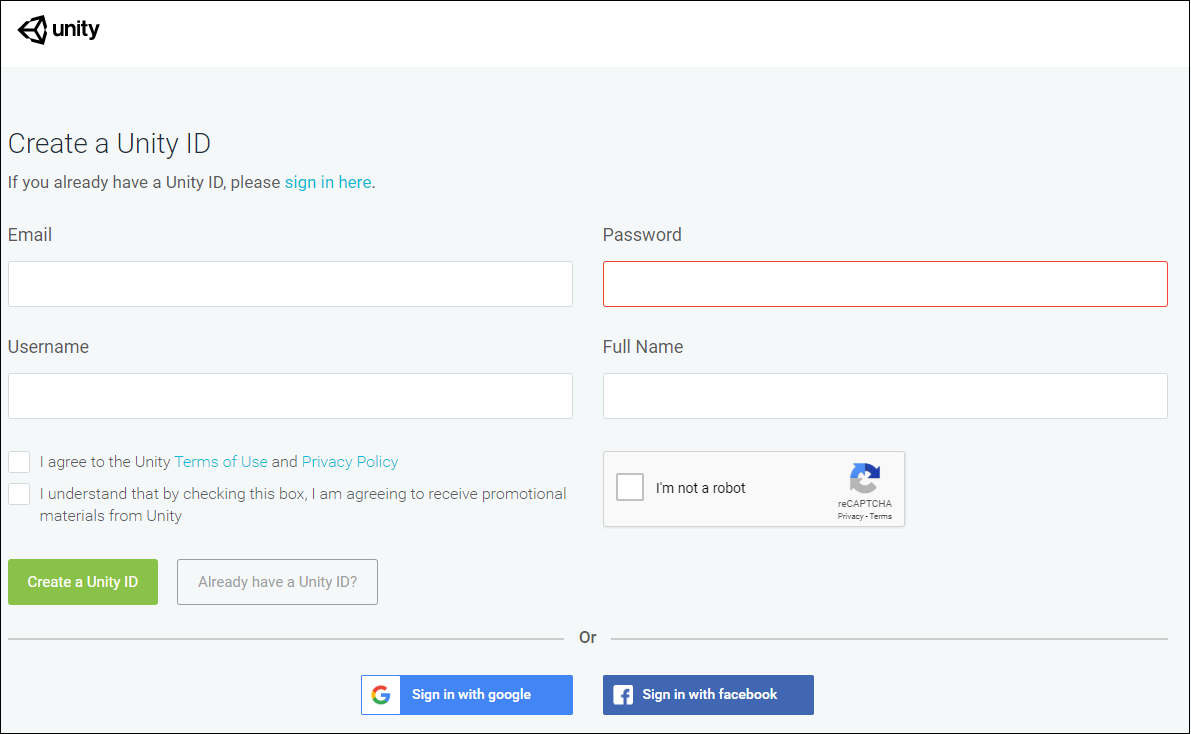Focus the Password input field
This screenshot has width=1191, height=734.
pyautogui.click(x=885, y=284)
